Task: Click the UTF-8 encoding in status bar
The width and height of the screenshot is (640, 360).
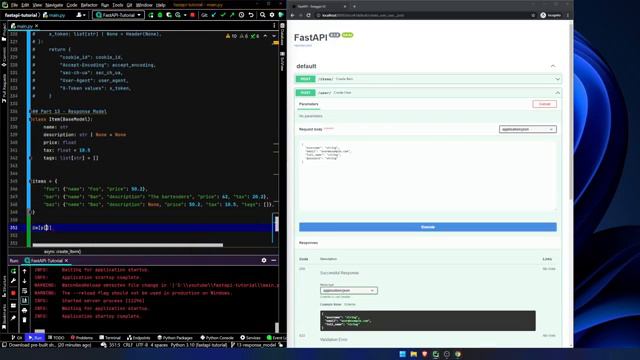Action: pyautogui.click(x=142, y=345)
